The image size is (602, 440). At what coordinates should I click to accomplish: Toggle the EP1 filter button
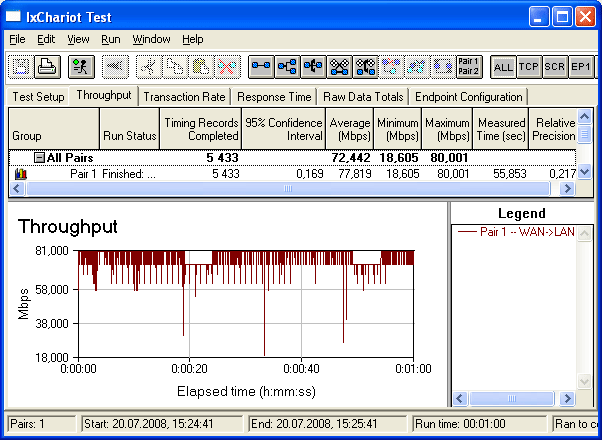581,67
